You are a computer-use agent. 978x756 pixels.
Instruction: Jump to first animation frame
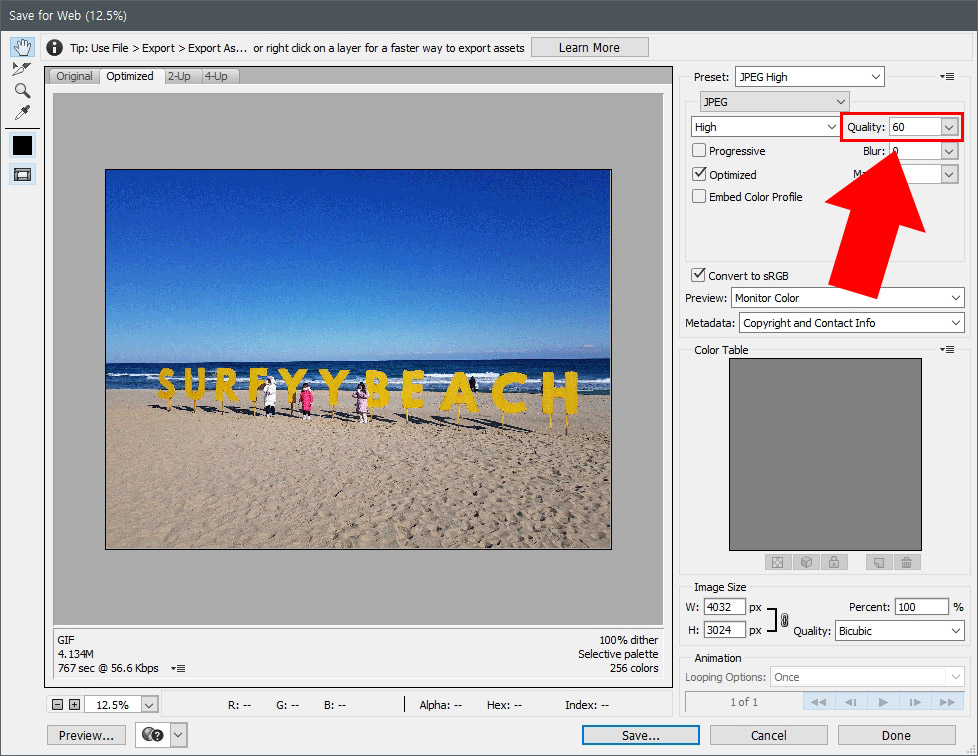point(818,702)
